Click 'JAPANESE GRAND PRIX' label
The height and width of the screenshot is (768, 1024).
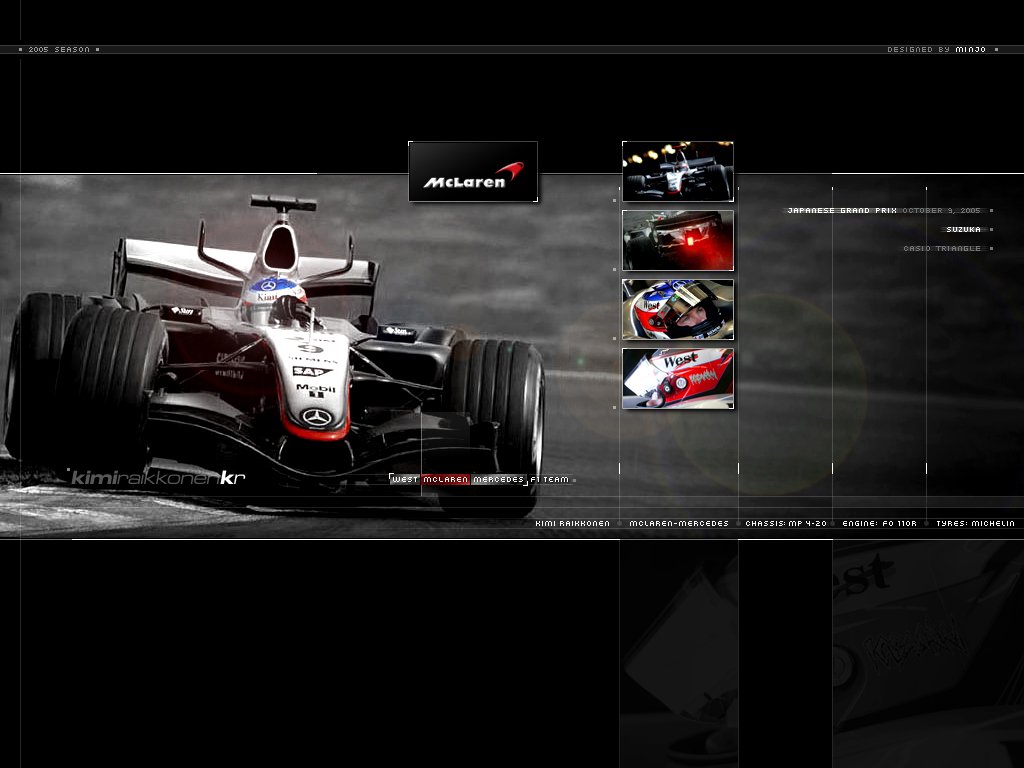pyautogui.click(x=842, y=211)
